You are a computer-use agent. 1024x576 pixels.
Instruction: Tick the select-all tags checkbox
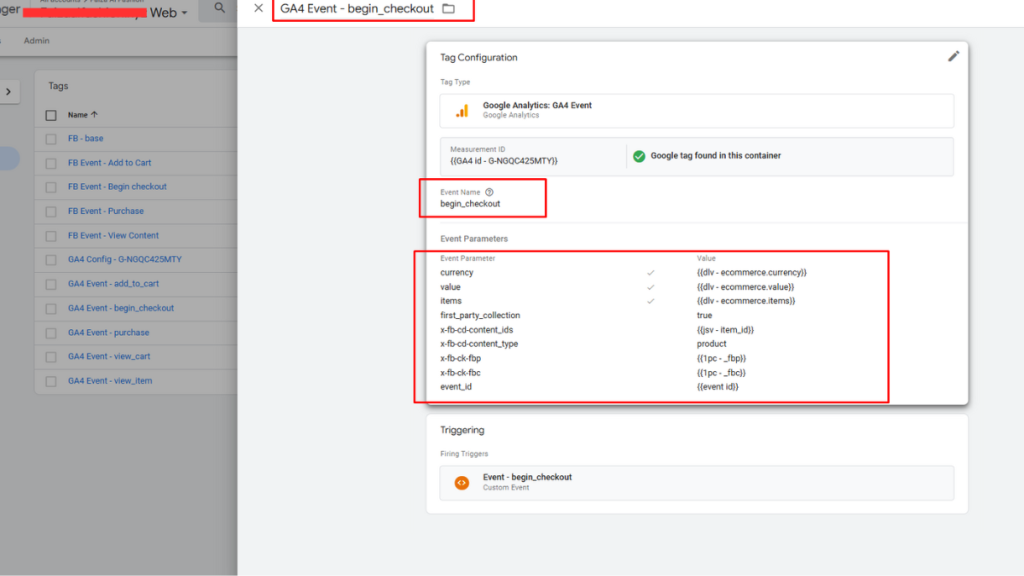pos(51,116)
